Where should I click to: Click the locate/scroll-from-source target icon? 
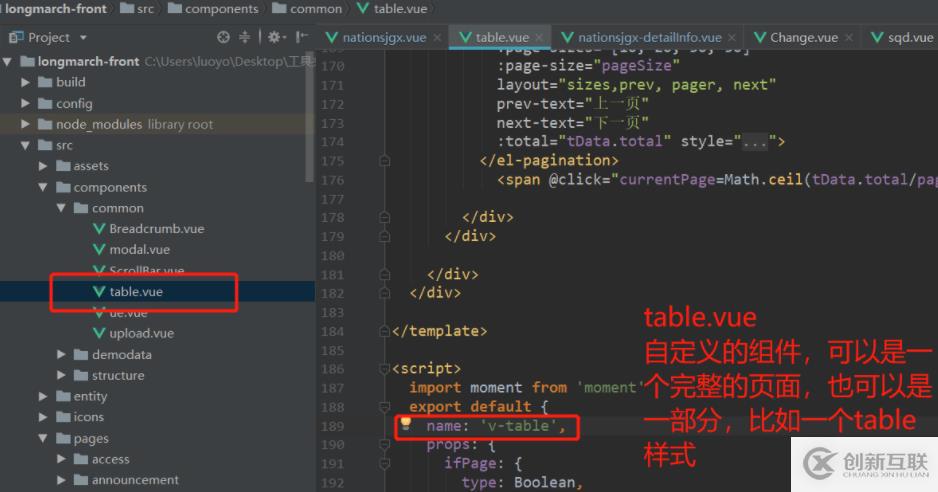click(x=223, y=37)
